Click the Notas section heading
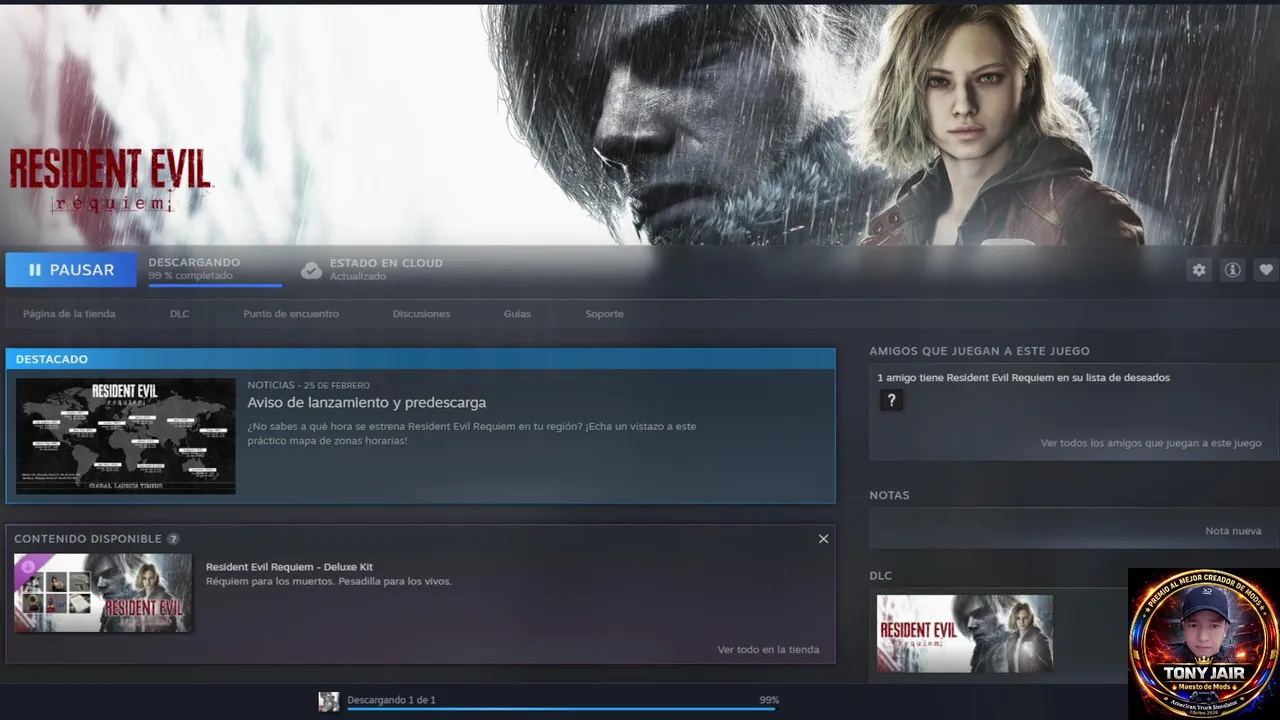Viewport: 1280px width, 720px height. click(889, 495)
